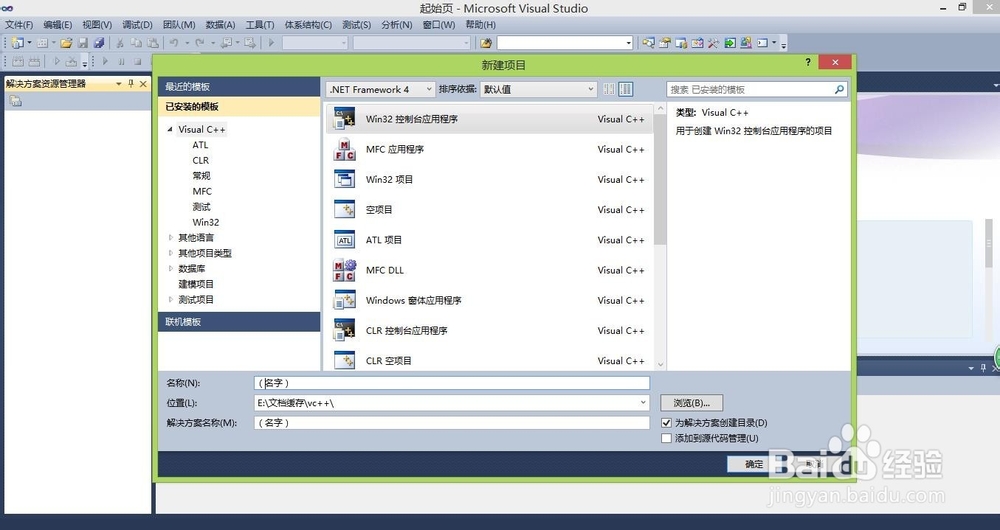Open the Toolbox tools icon

[714, 43]
